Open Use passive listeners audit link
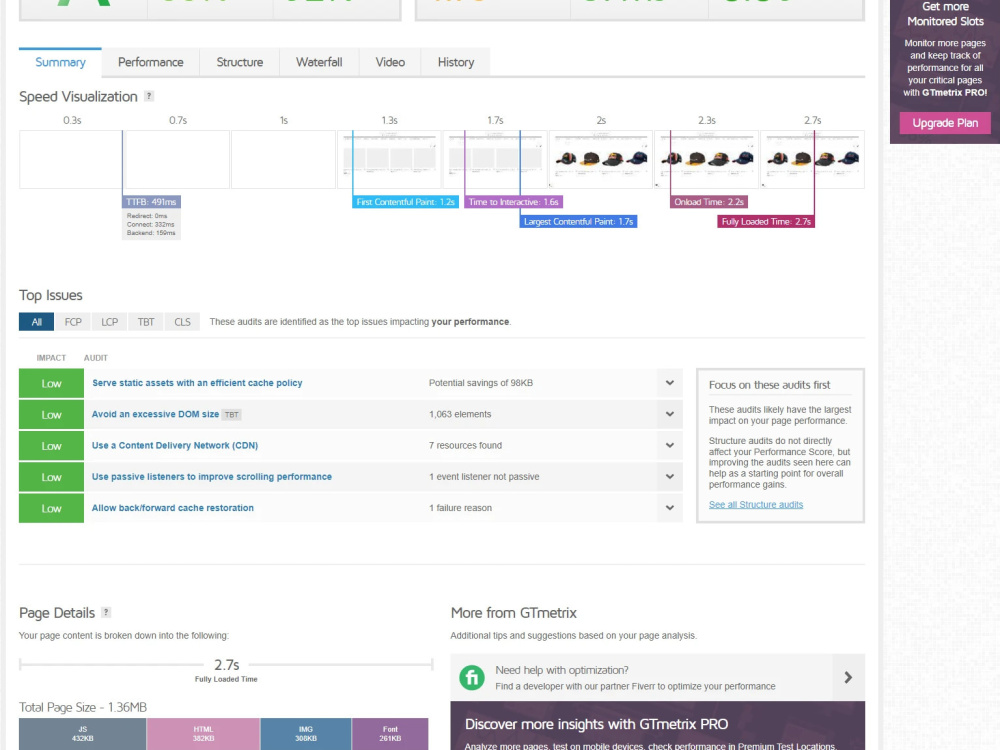This screenshot has width=1000, height=750. [212, 477]
